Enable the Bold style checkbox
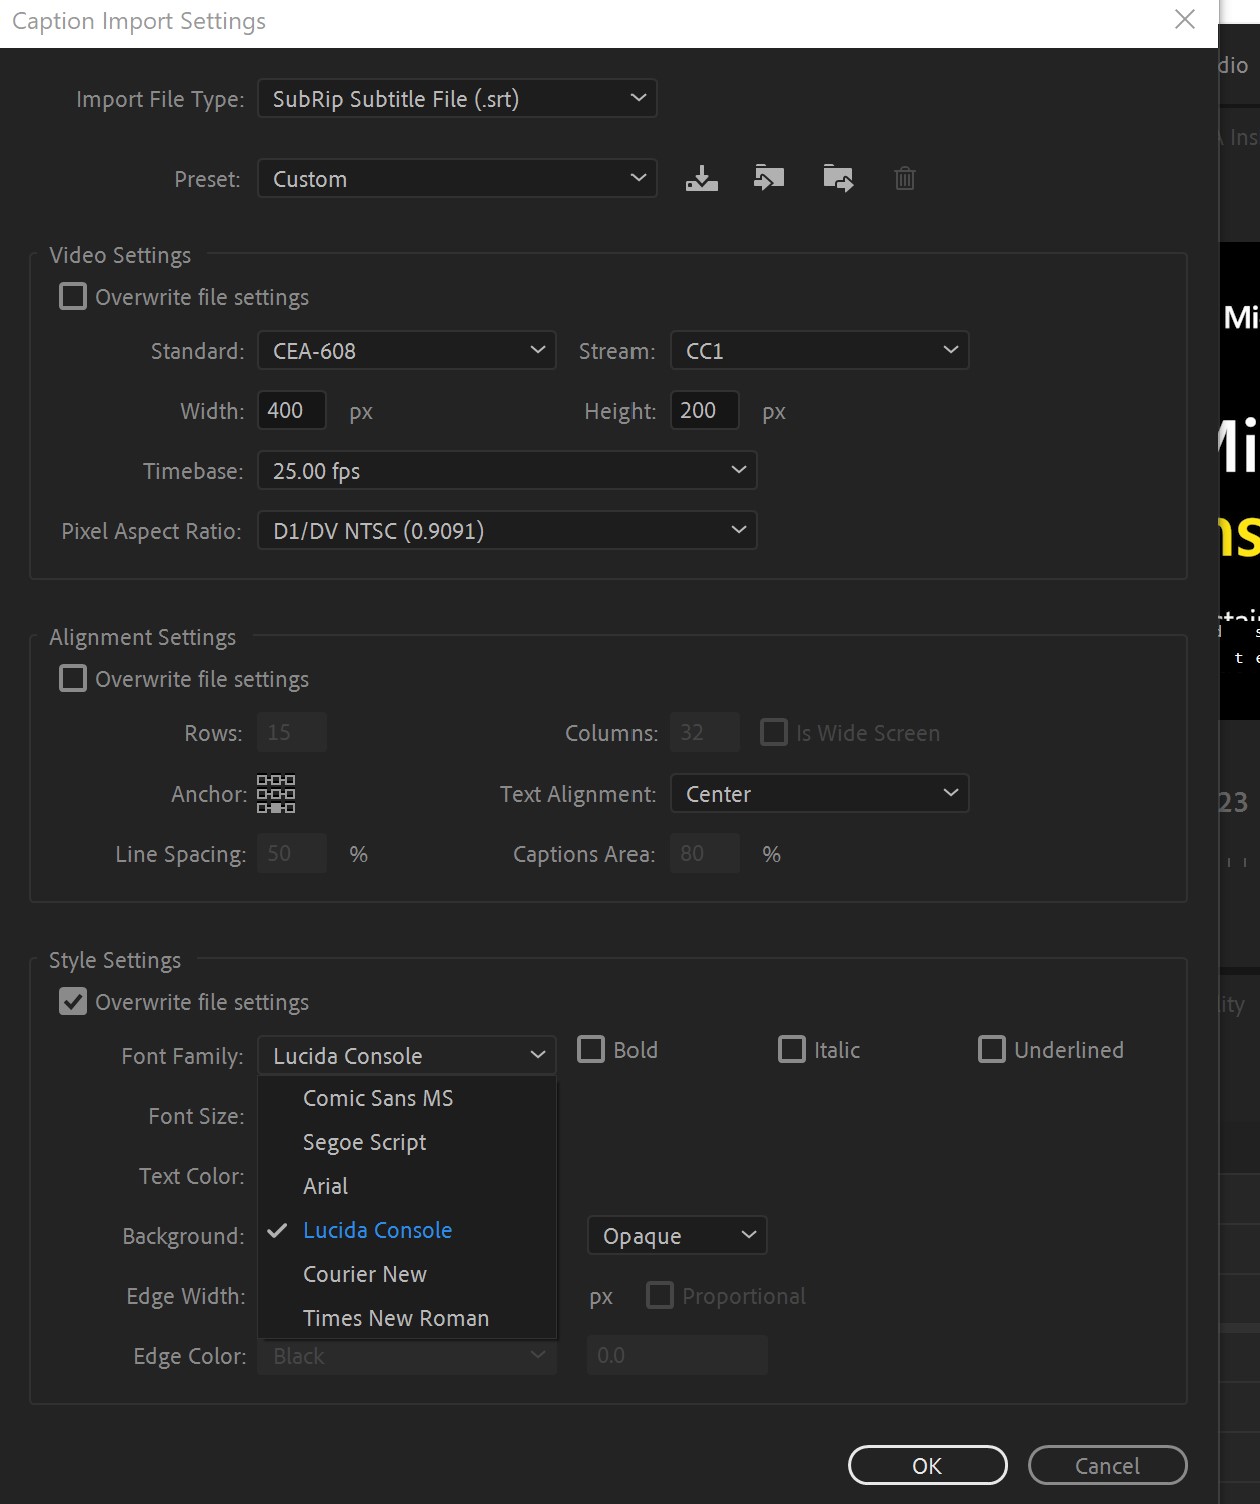 (590, 1049)
